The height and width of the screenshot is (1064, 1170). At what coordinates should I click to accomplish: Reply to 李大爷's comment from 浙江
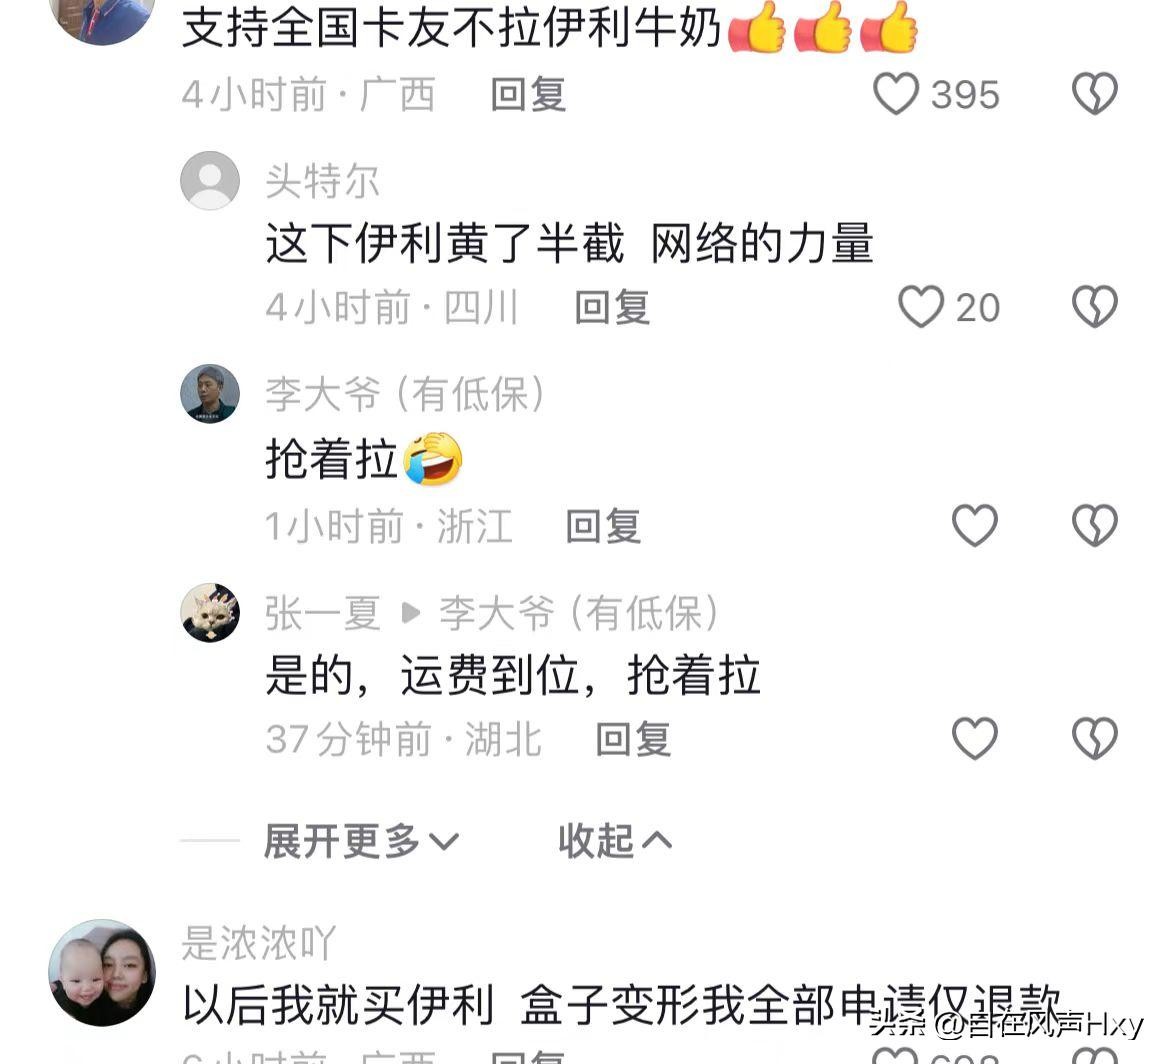[603, 526]
